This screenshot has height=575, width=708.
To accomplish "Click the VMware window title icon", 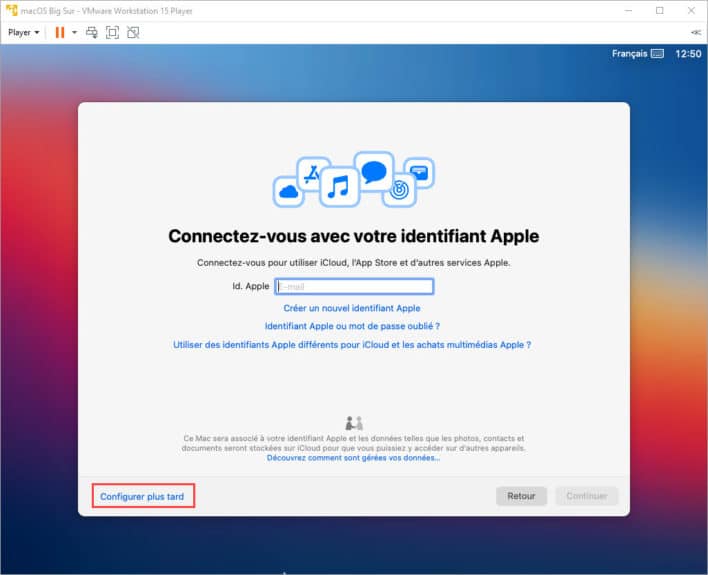I will (11, 10).
